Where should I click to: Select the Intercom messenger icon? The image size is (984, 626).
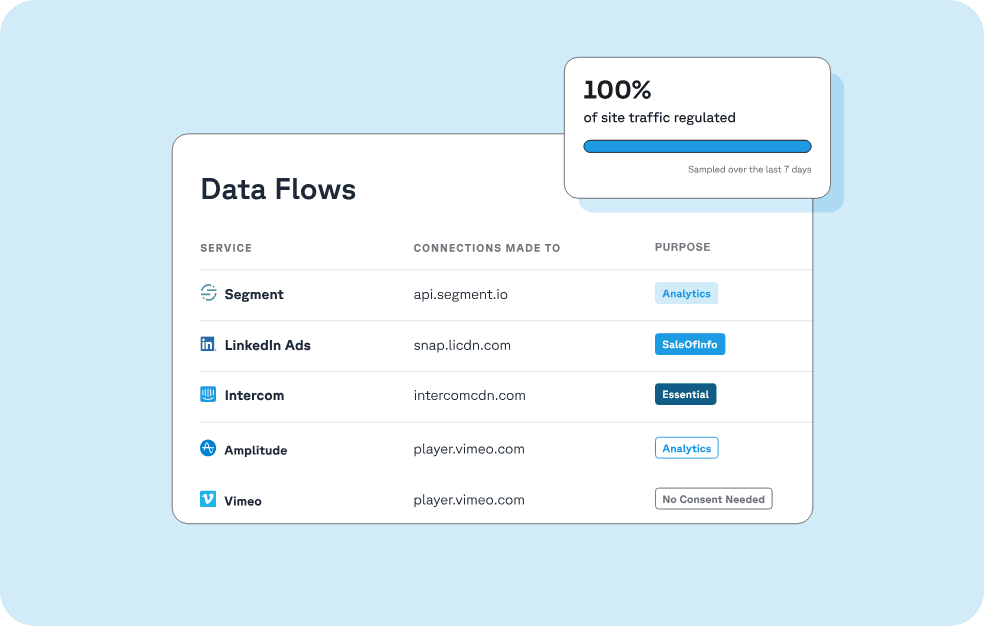[x=207, y=394]
